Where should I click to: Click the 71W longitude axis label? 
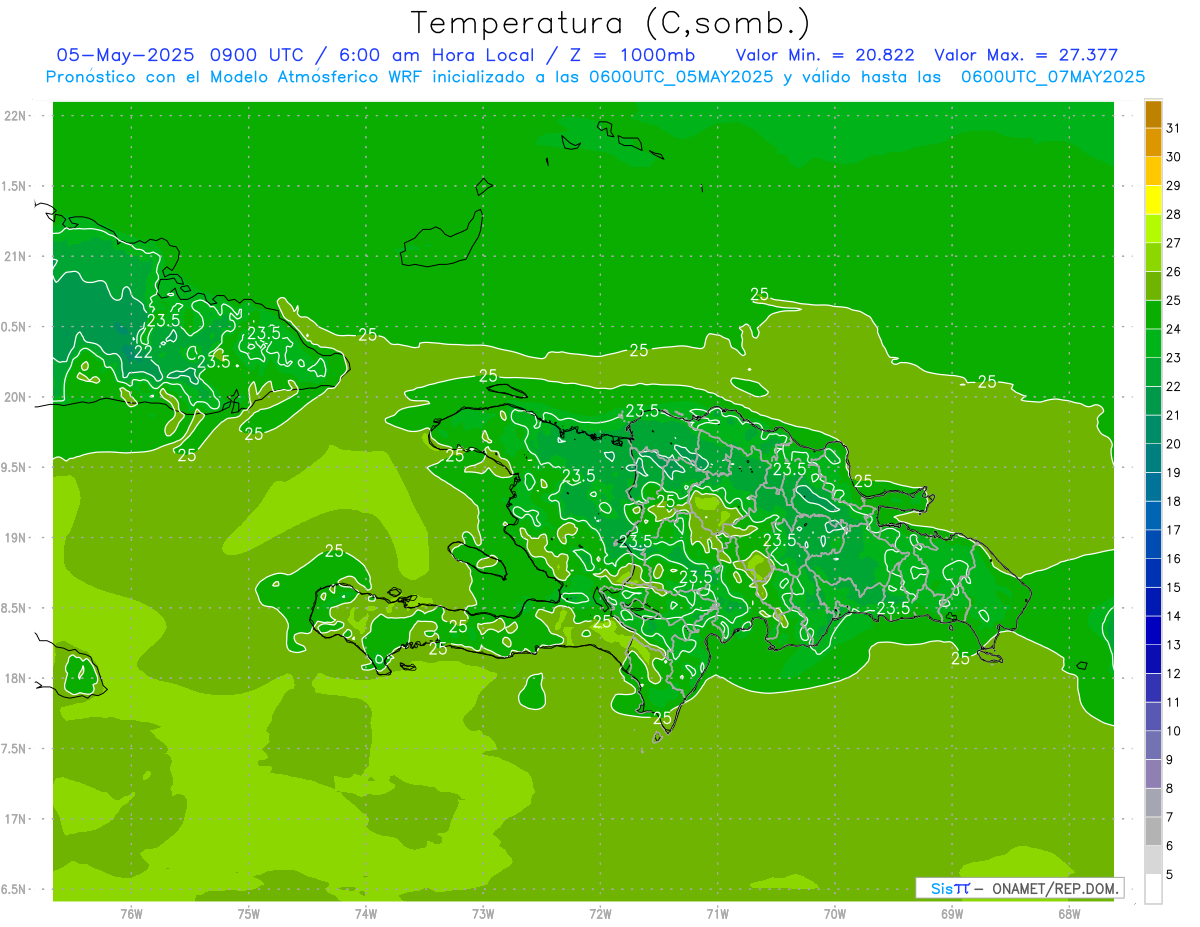[x=717, y=913]
